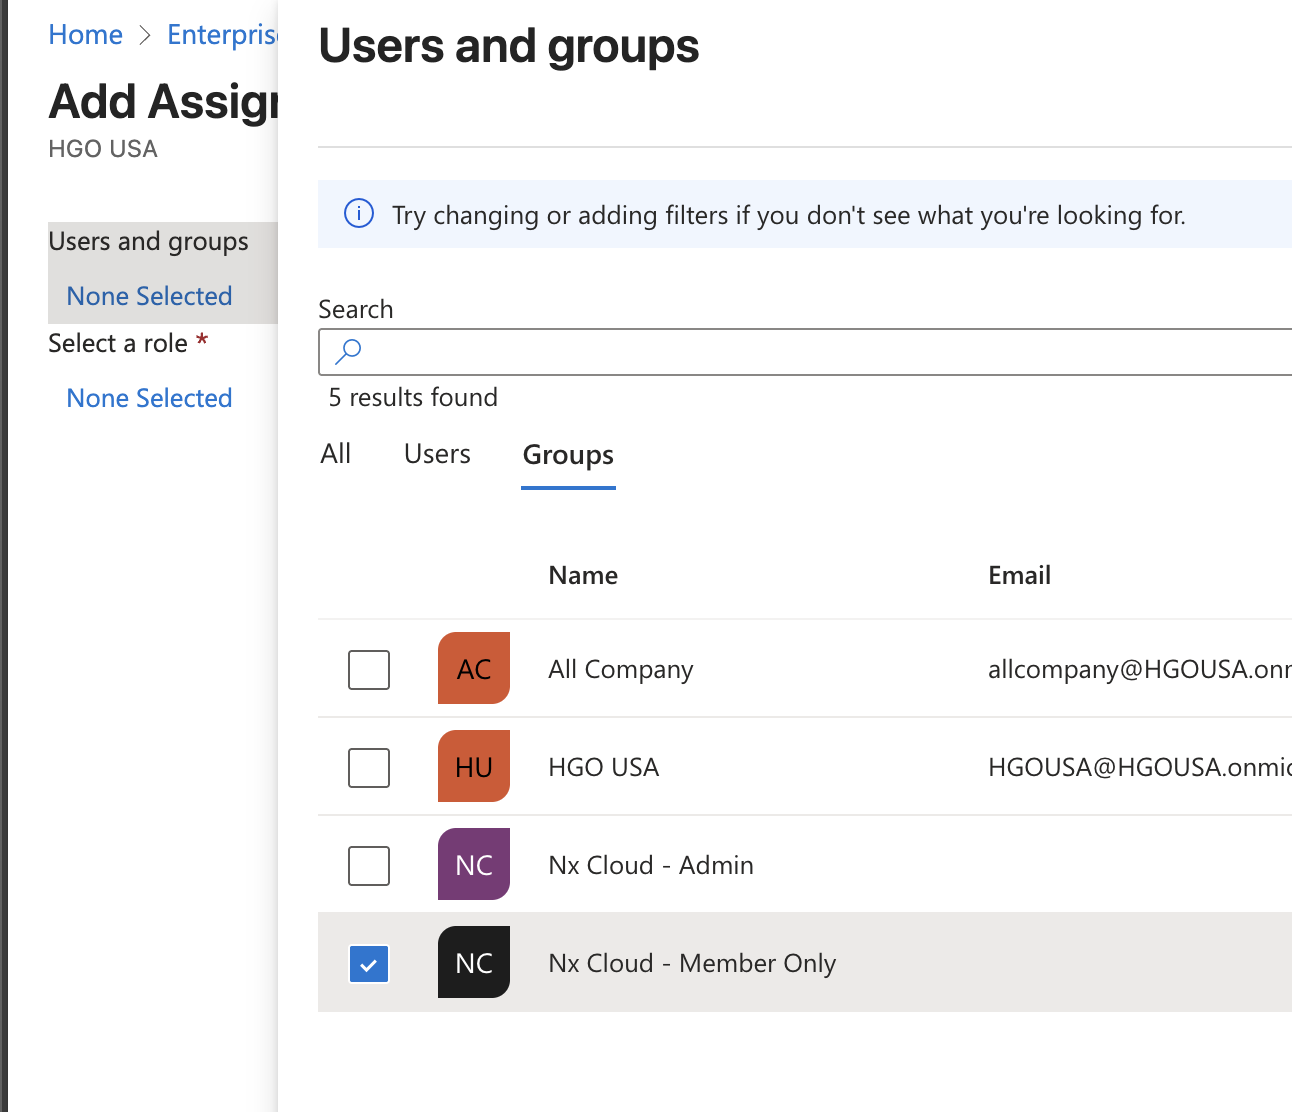This screenshot has width=1292, height=1112.
Task: Click None Selected under Users and groups
Action: pyautogui.click(x=149, y=296)
